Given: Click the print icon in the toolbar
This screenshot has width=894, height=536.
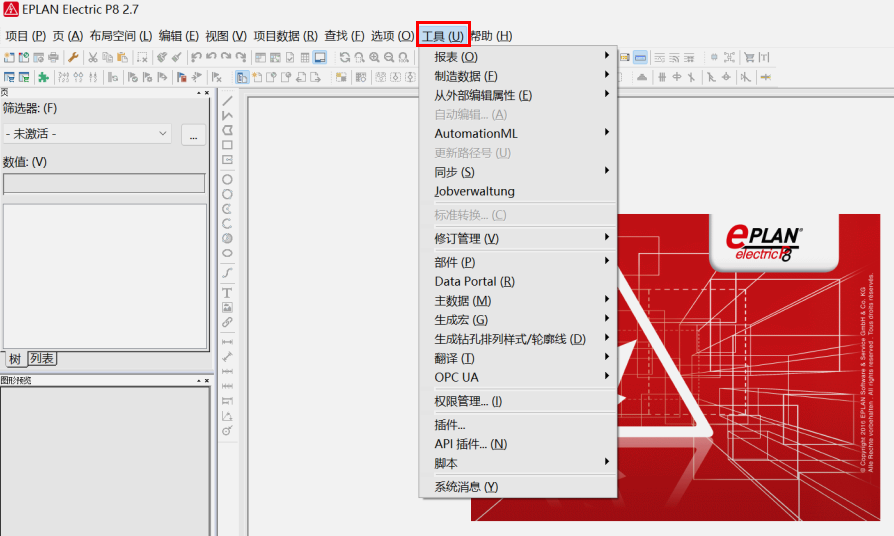Looking at the screenshot, I should (53, 58).
